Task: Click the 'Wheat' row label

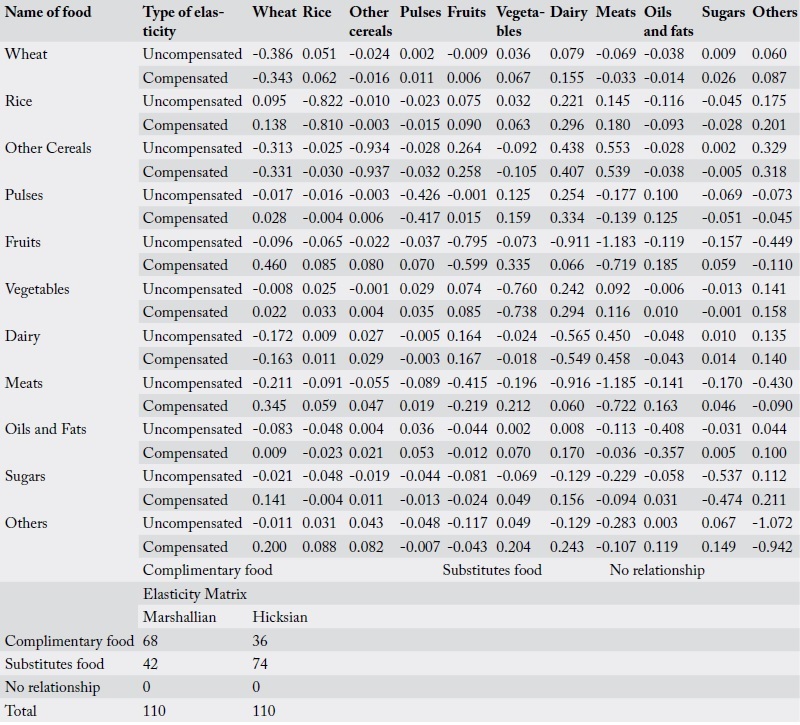Action: (x=26, y=54)
